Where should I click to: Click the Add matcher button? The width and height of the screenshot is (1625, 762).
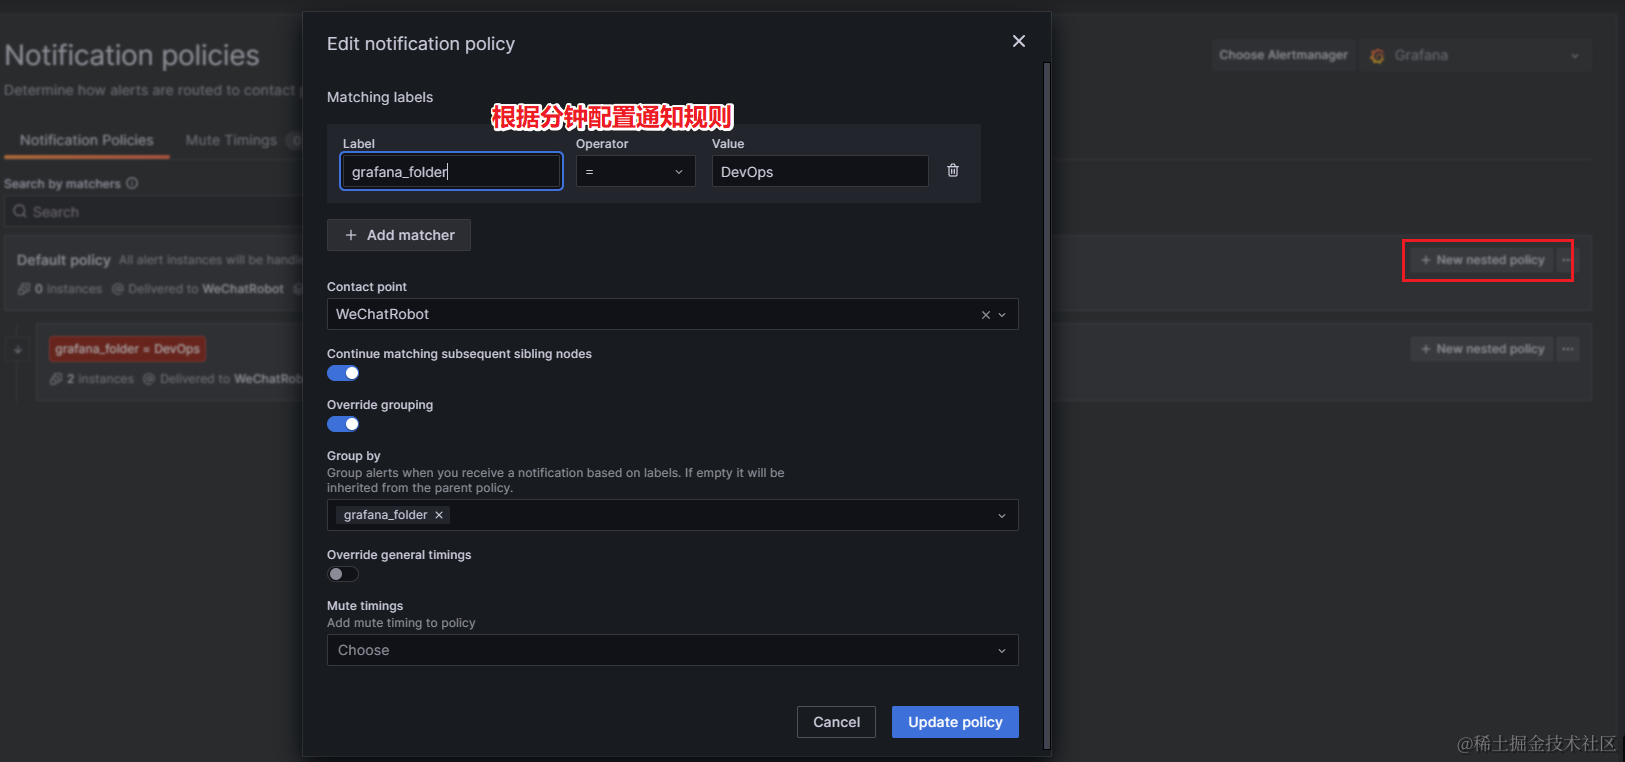coord(399,235)
